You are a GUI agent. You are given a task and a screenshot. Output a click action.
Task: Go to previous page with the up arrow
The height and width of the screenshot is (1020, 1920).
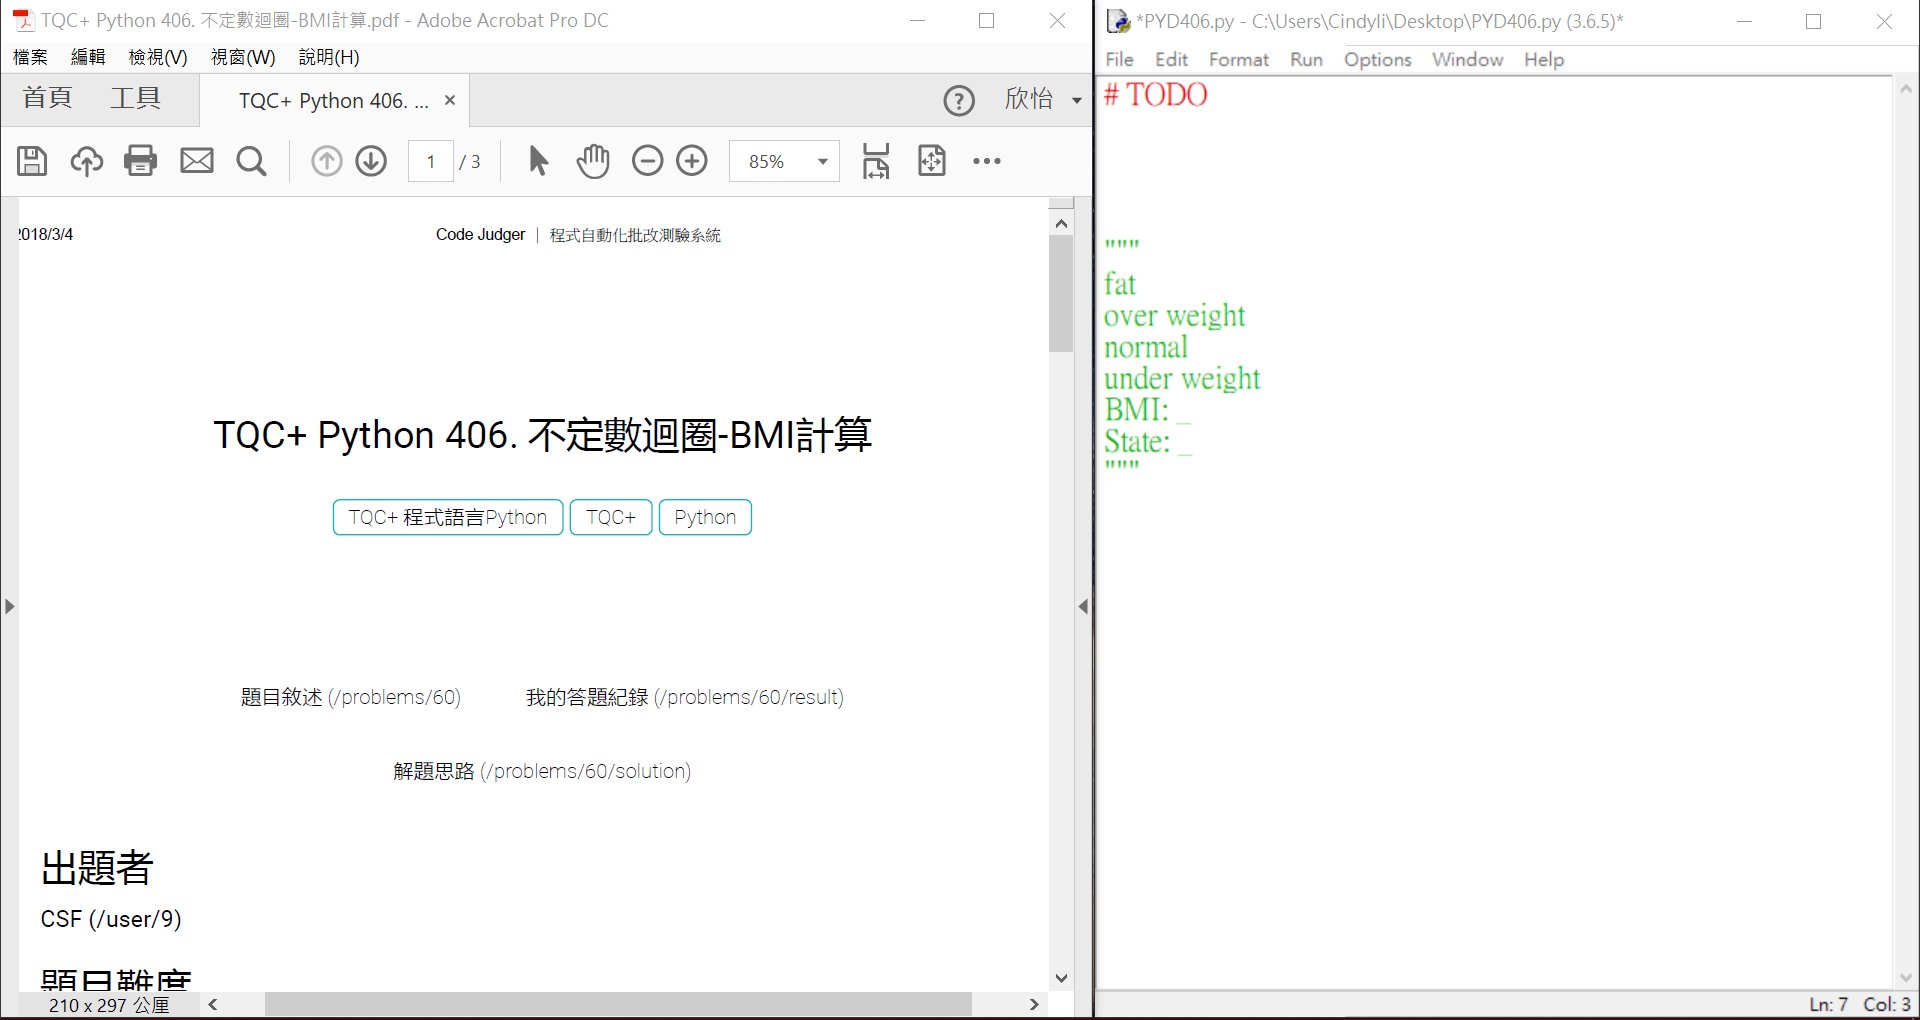(326, 161)
